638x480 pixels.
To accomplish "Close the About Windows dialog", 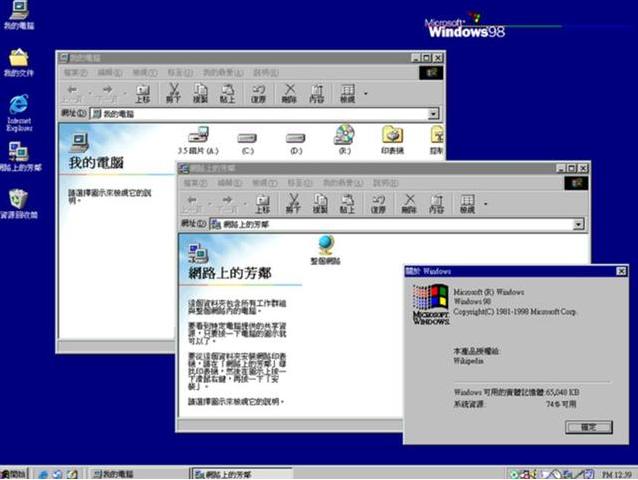I will (621, 271).
